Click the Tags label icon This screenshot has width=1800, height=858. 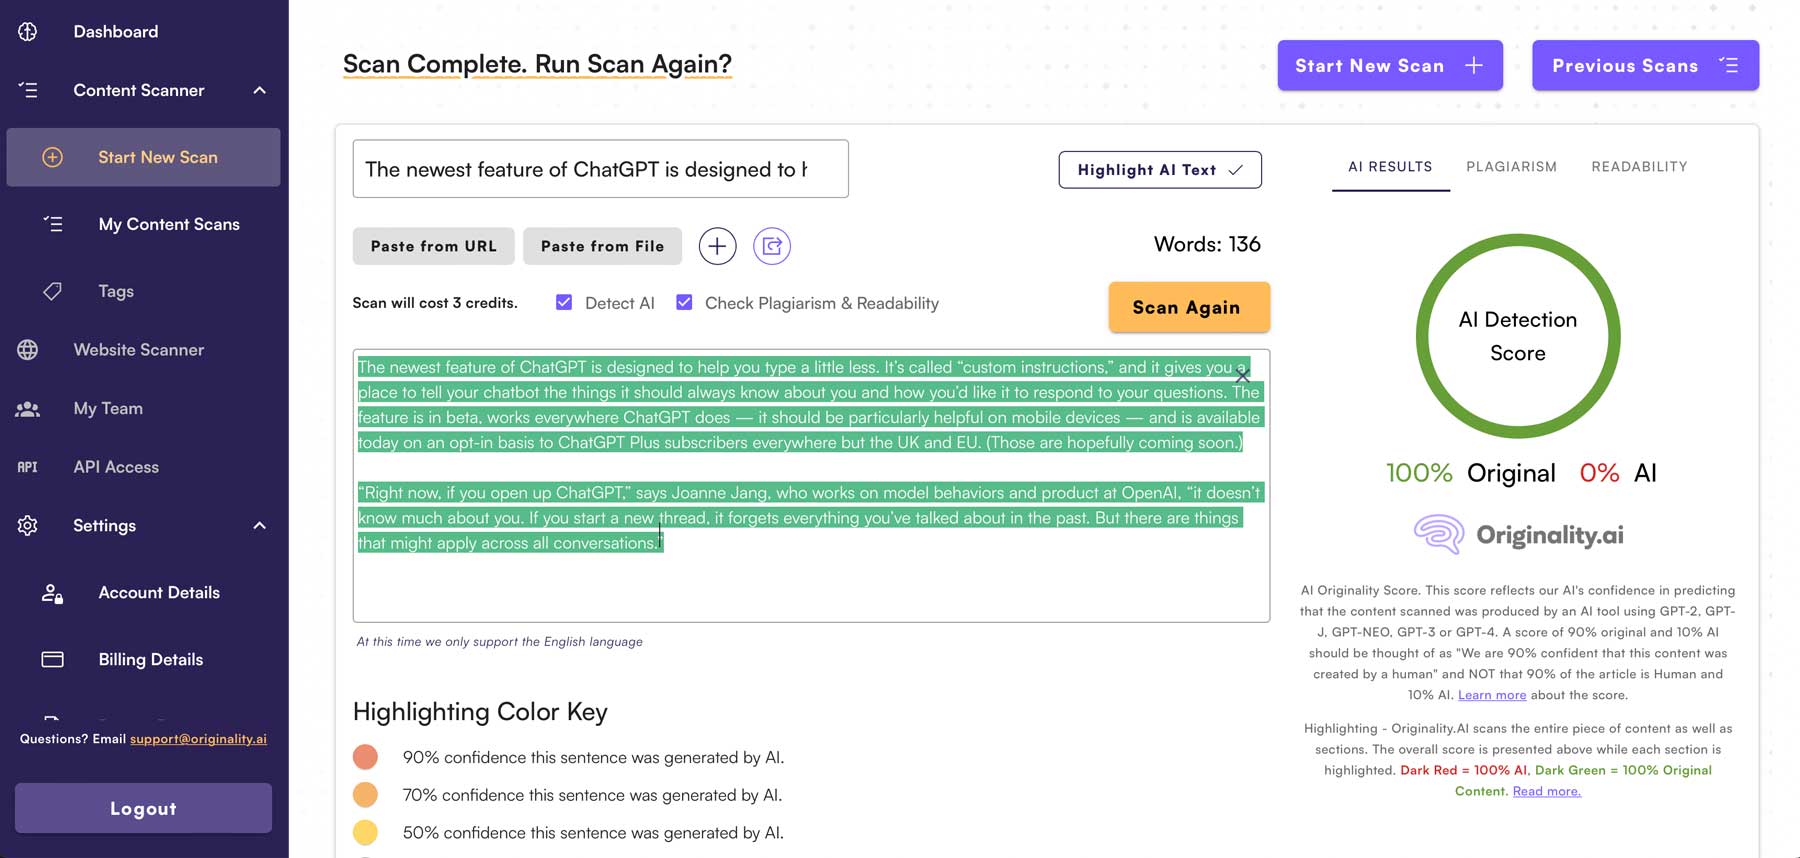[x=53, y=291]
